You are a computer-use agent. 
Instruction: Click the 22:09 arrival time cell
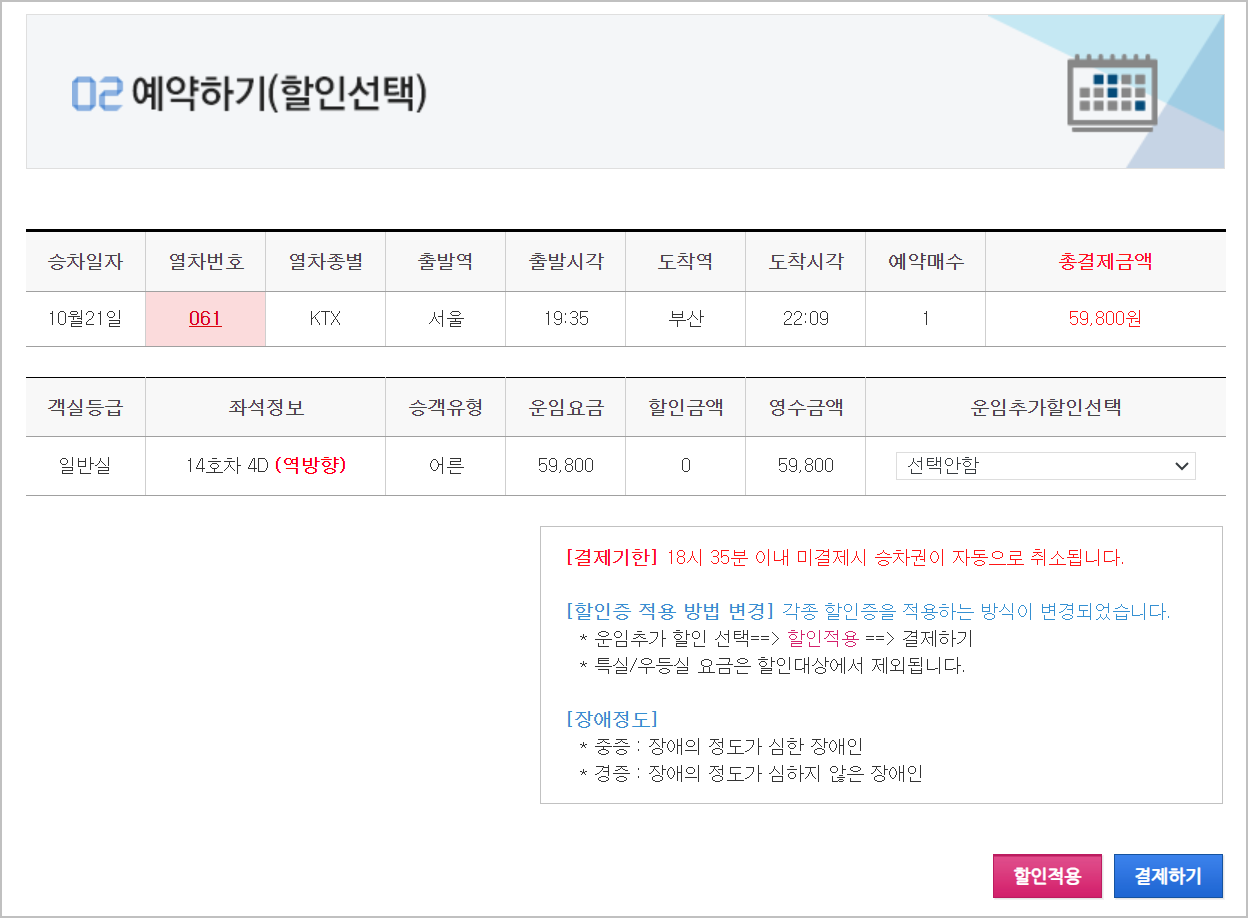pyautogui.click(x=806, y=319)
